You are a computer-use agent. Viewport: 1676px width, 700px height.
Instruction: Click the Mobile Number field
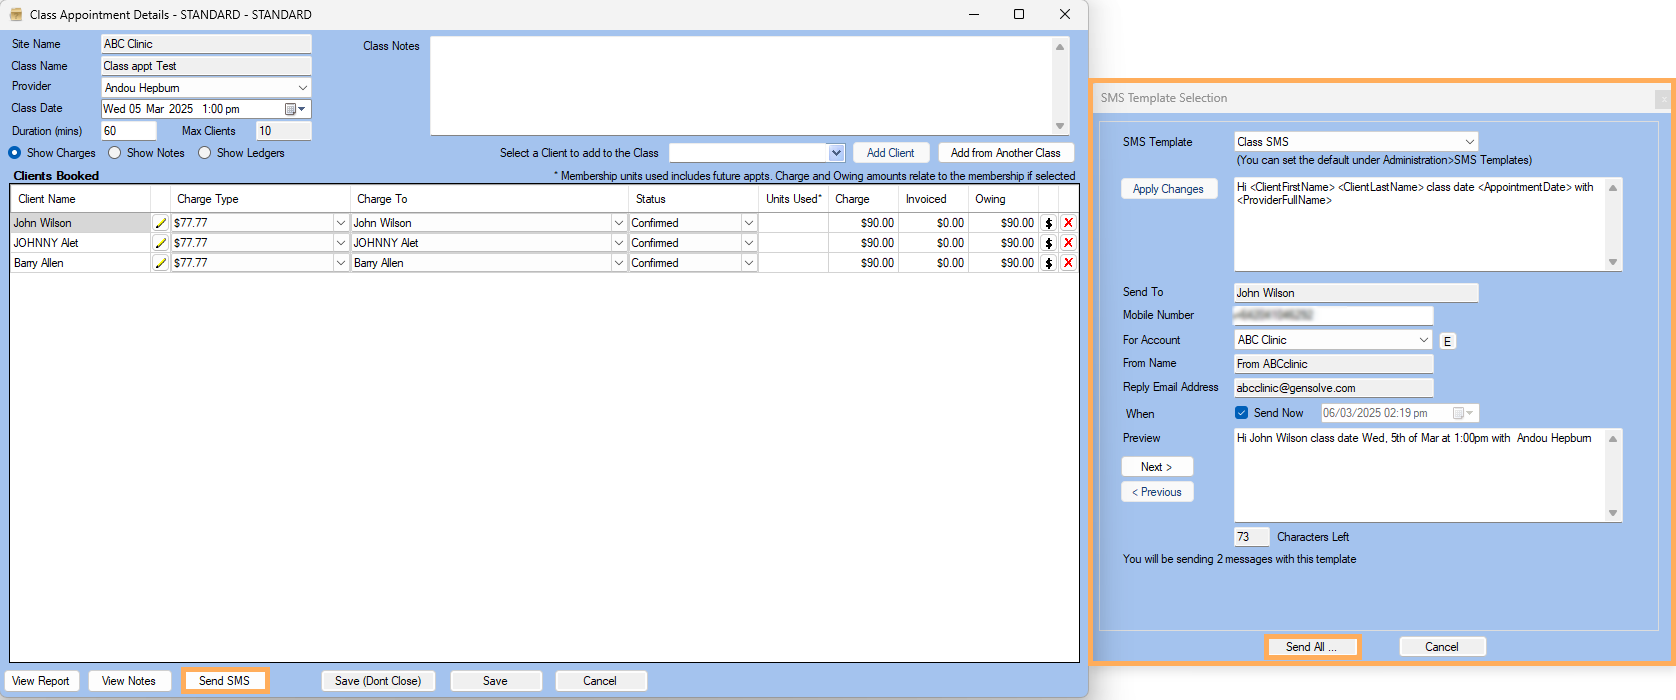(x=1333, y=315)
